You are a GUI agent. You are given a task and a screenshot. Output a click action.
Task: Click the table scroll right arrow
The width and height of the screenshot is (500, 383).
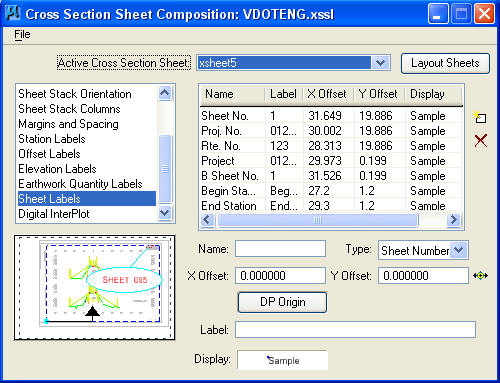(454, 220)
